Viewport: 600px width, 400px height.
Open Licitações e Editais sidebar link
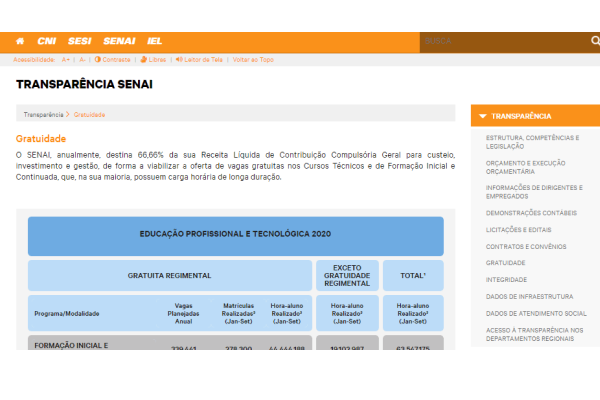518,230
